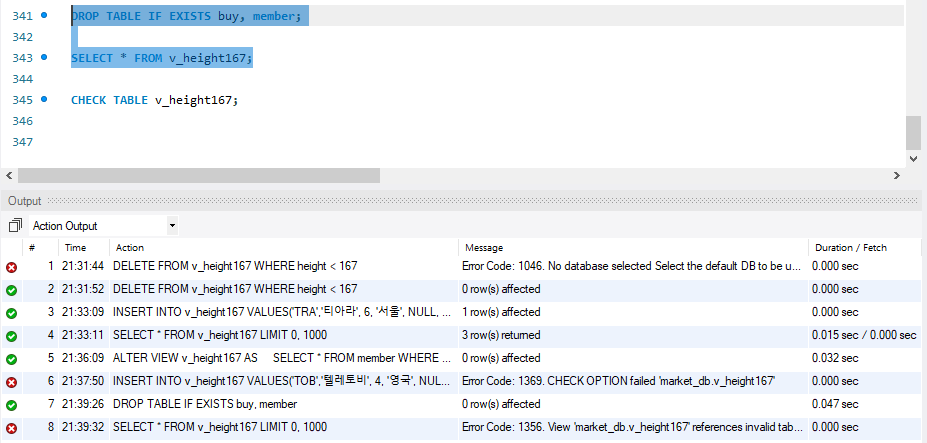Select the INSERT INTO 'TOB' action cell
This screenshot has height=443, width=927.
[284, 381]
